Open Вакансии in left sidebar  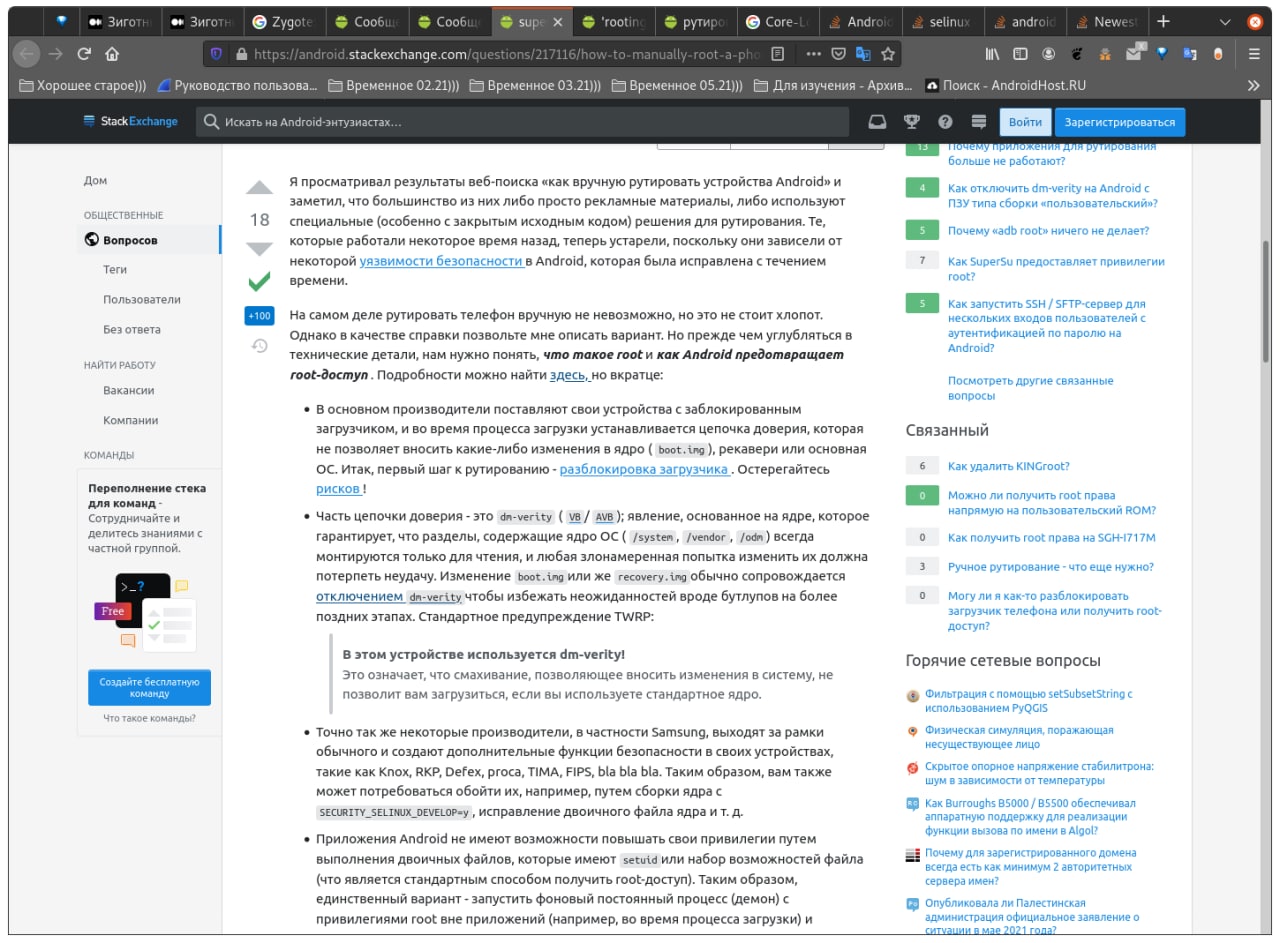[x=129, y=391]
